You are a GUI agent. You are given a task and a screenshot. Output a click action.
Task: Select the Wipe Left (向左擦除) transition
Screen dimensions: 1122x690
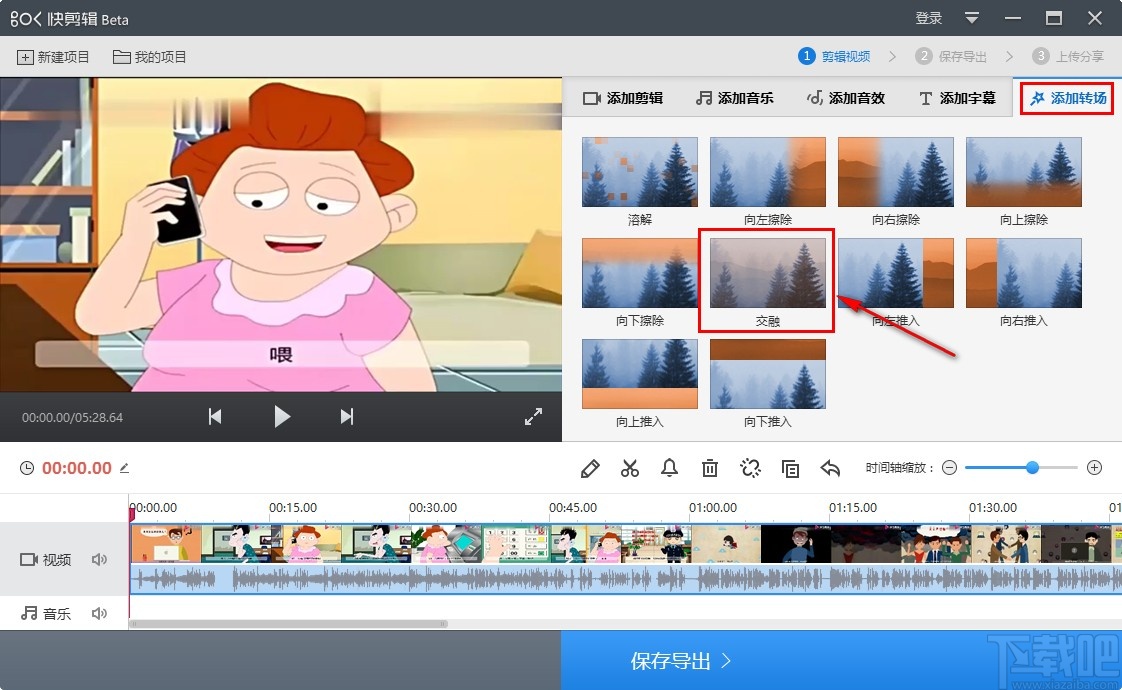pyautogui.click(x=768, y=172)
